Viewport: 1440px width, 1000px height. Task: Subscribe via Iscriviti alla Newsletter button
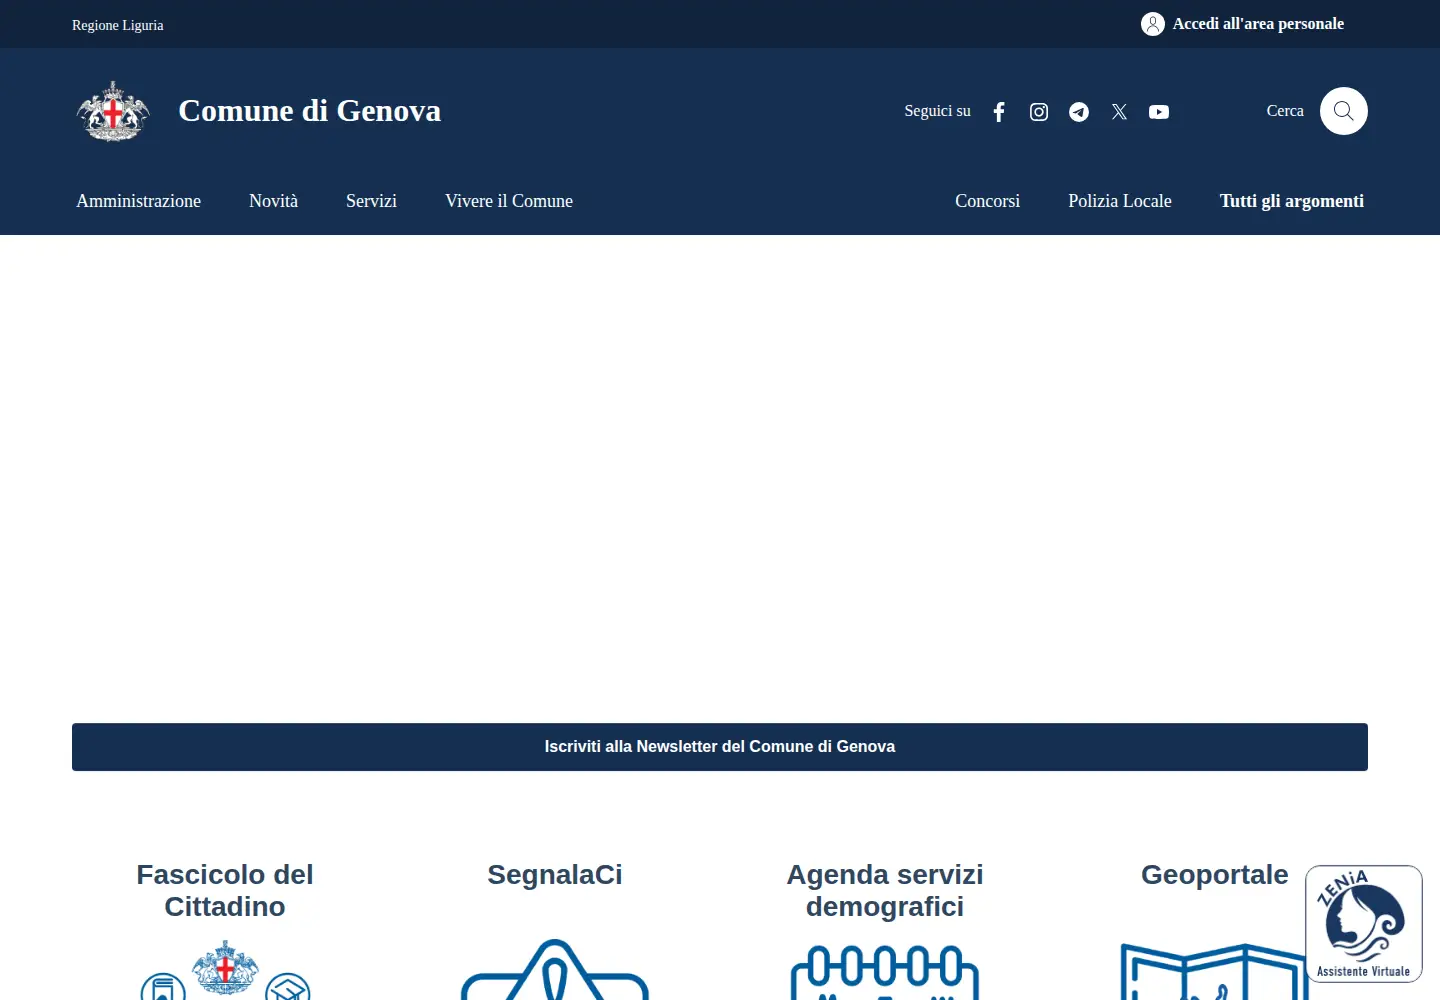click(x=720, y=747)
